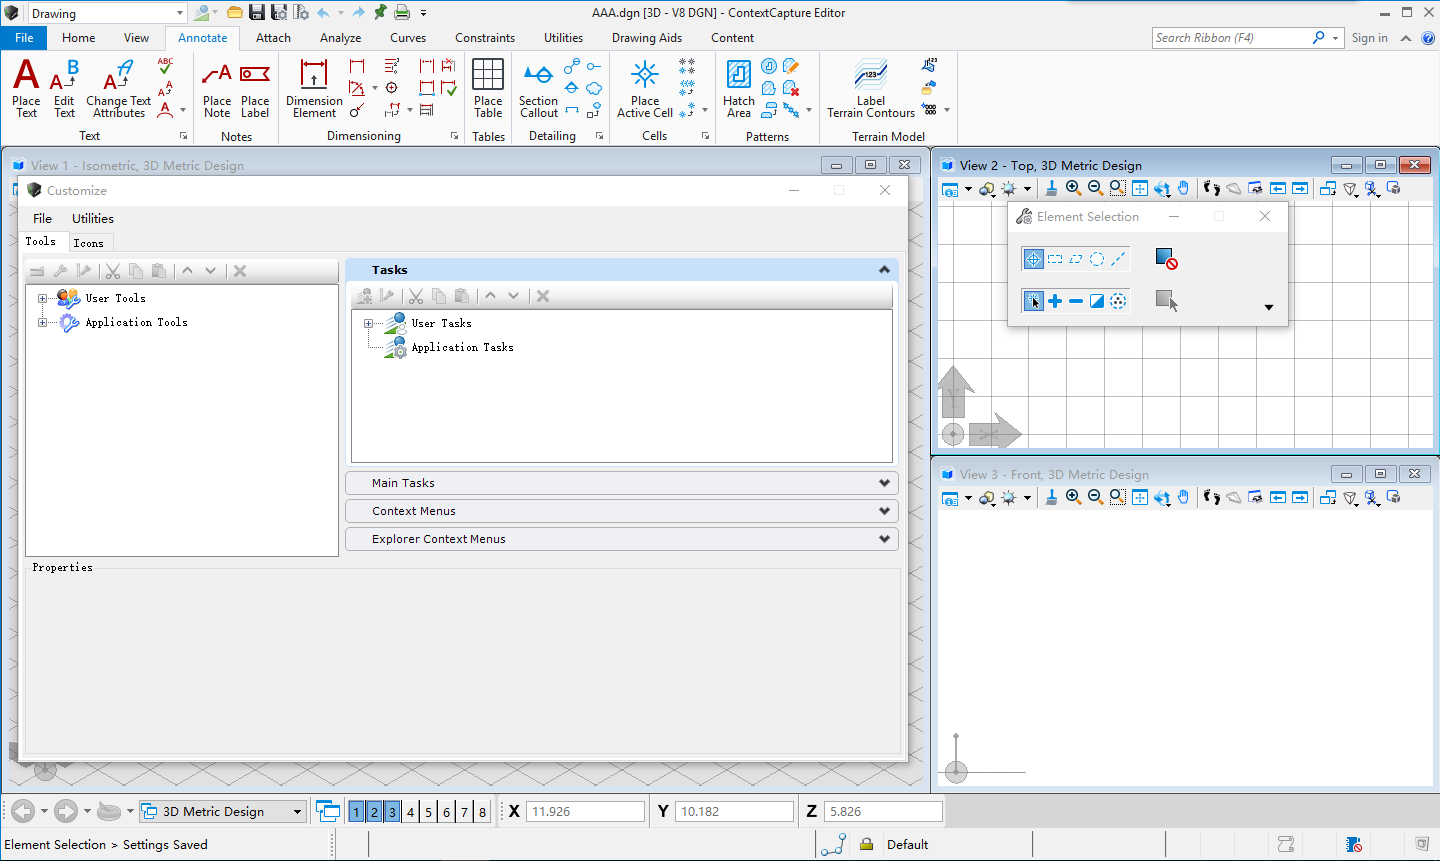1440x861 pixels.
Task: Zoom out on View 2
Action: (1095, 188)
